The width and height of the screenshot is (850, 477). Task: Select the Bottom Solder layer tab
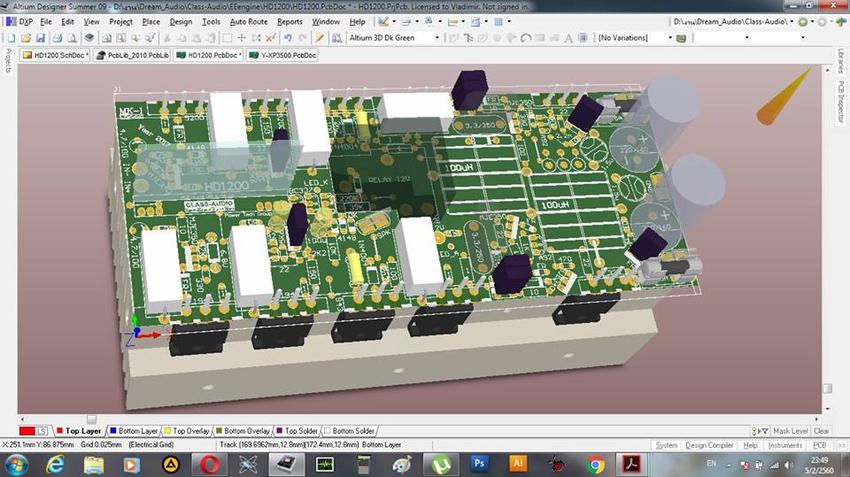[349, 431]
